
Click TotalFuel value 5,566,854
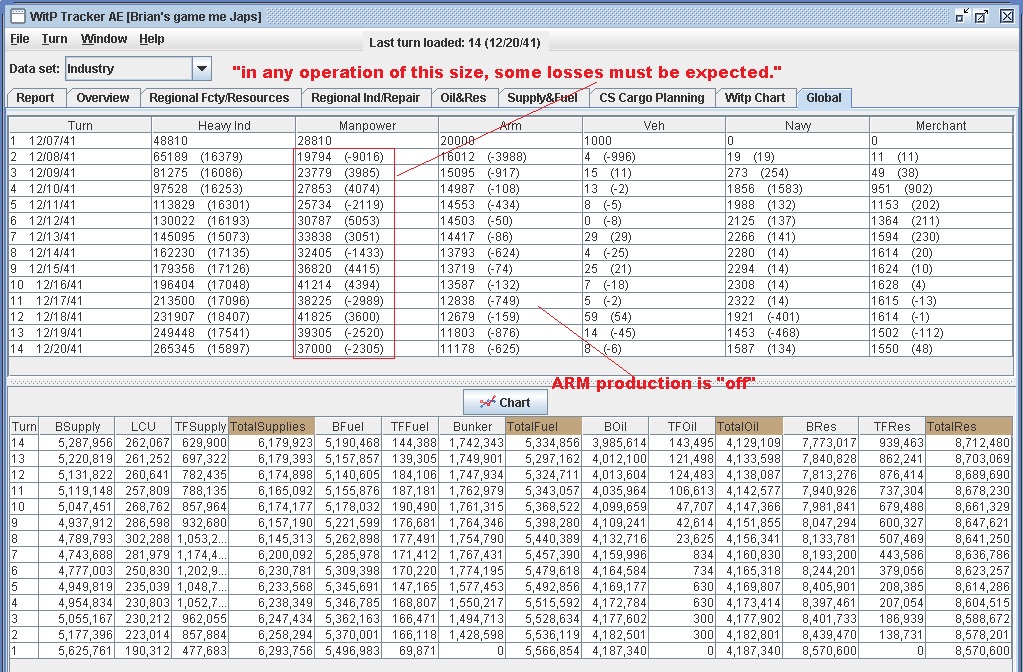543,651
